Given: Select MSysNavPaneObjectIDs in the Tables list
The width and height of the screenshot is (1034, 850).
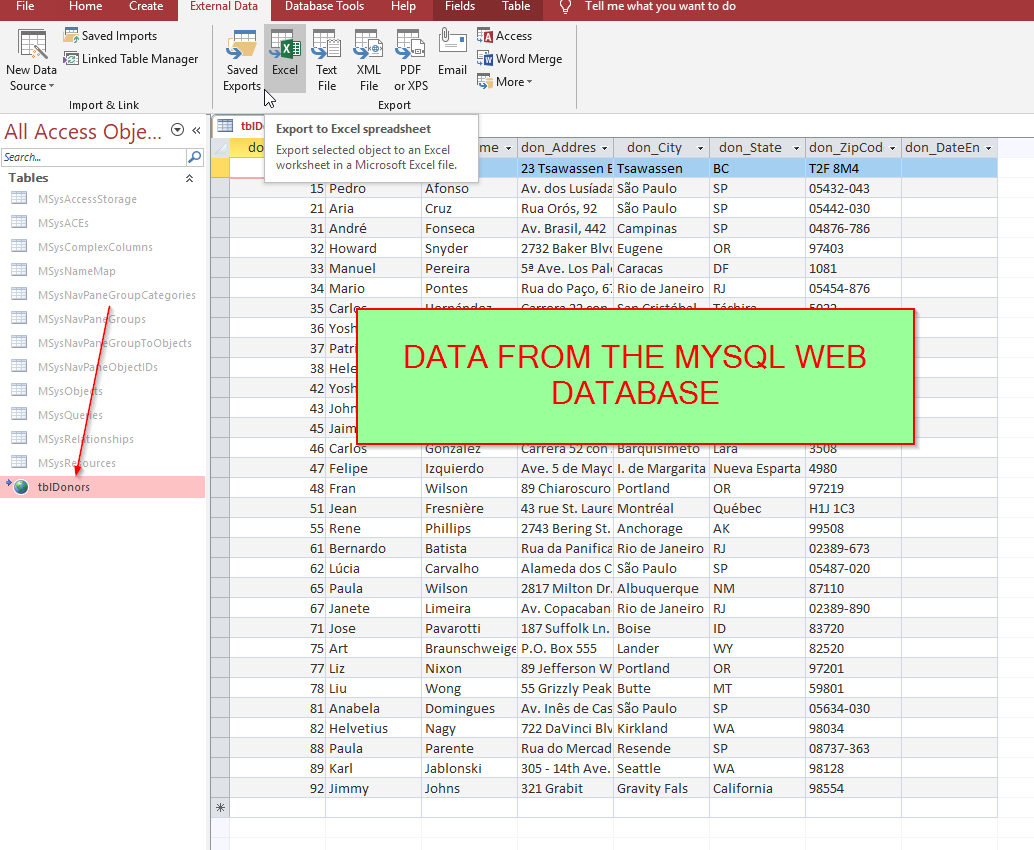Looking at the screenshot, I should click(x=98, y=367).
